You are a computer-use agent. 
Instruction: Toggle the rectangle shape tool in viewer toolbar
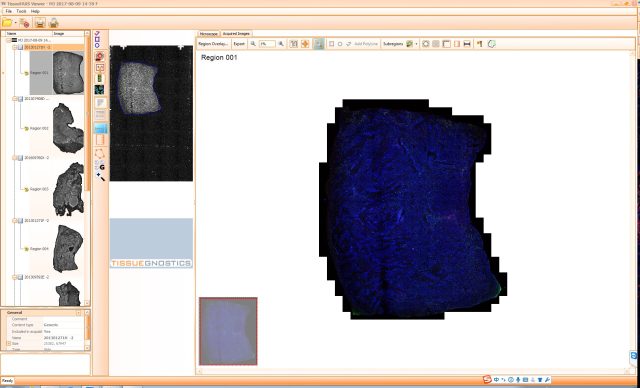(x=331, y=44)
